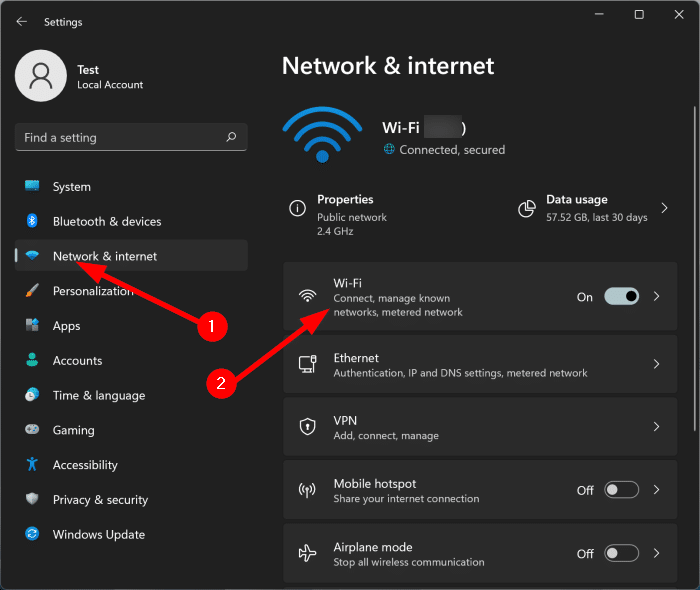Click the Data usage pie chart icon
Viewport: 700px width, 590px height.
tap(527, 208)
